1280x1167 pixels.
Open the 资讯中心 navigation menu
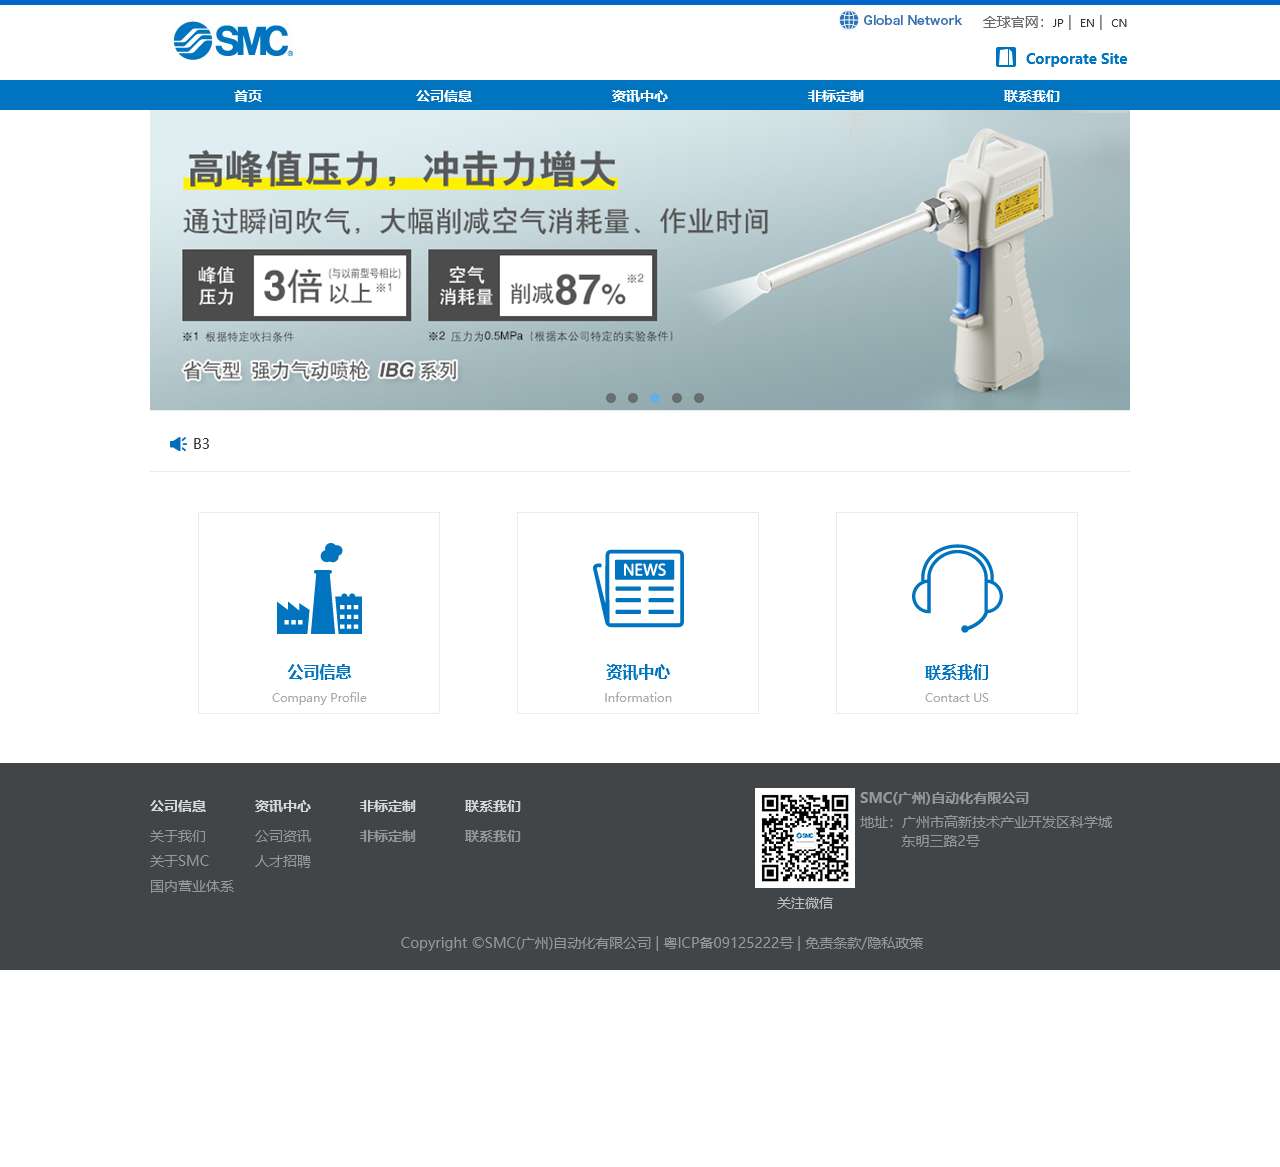[x=640, y=96]
